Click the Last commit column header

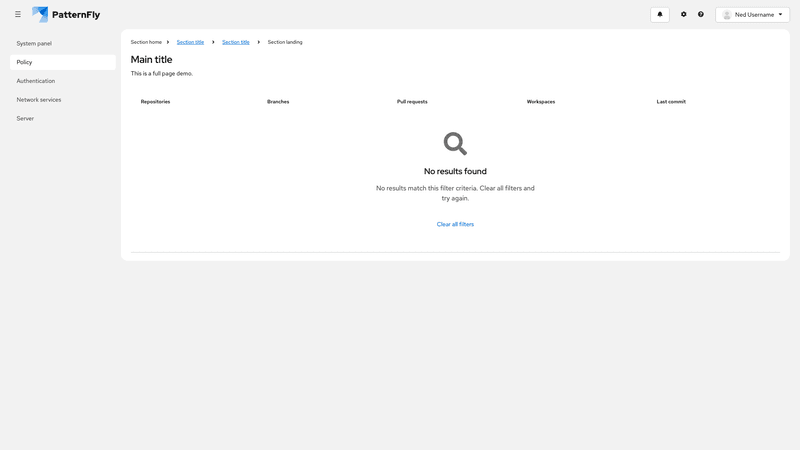(x=671, y=102)
